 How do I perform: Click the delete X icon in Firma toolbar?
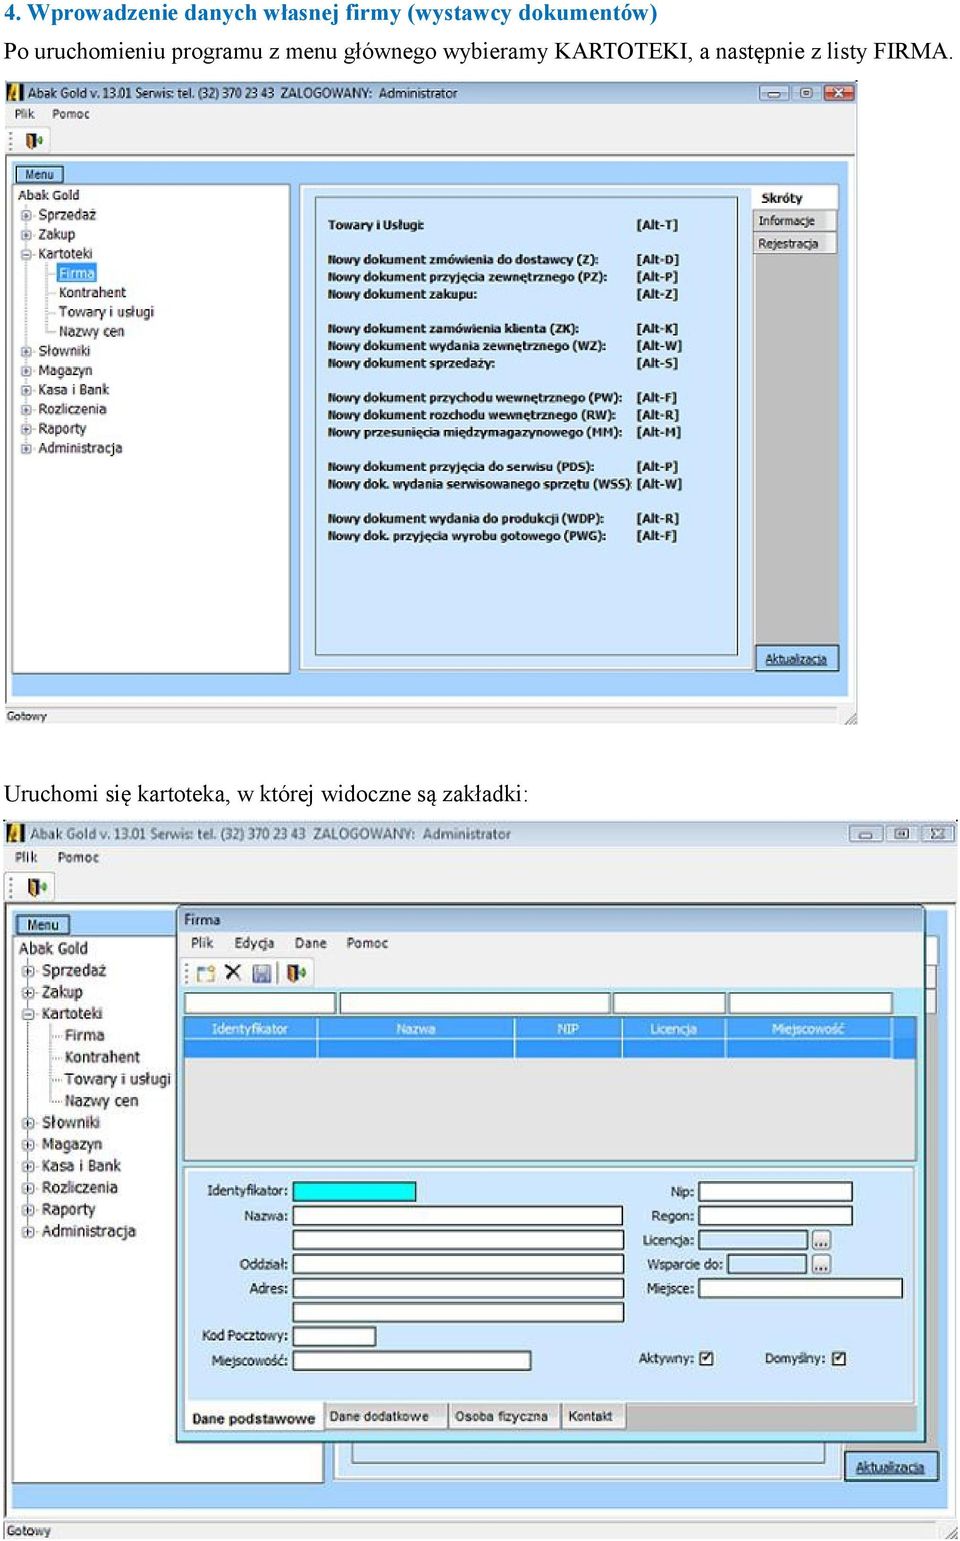coord(233,972)
